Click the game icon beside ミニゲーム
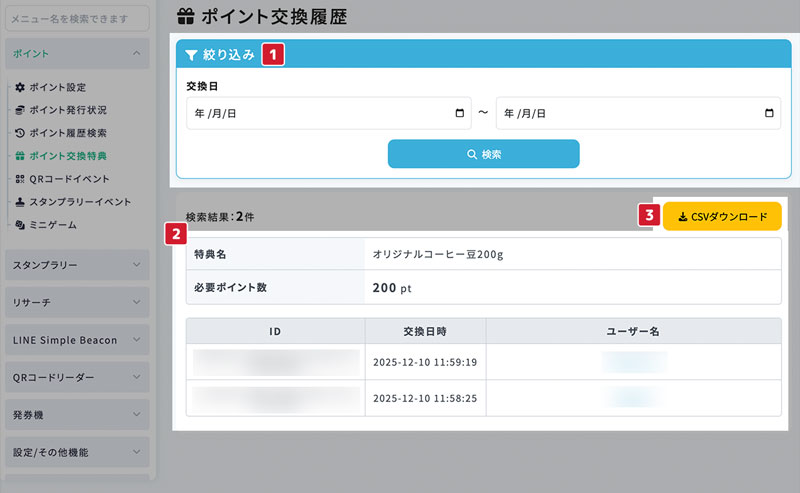This screenshot has height=493, width=800. coord(20,225)
